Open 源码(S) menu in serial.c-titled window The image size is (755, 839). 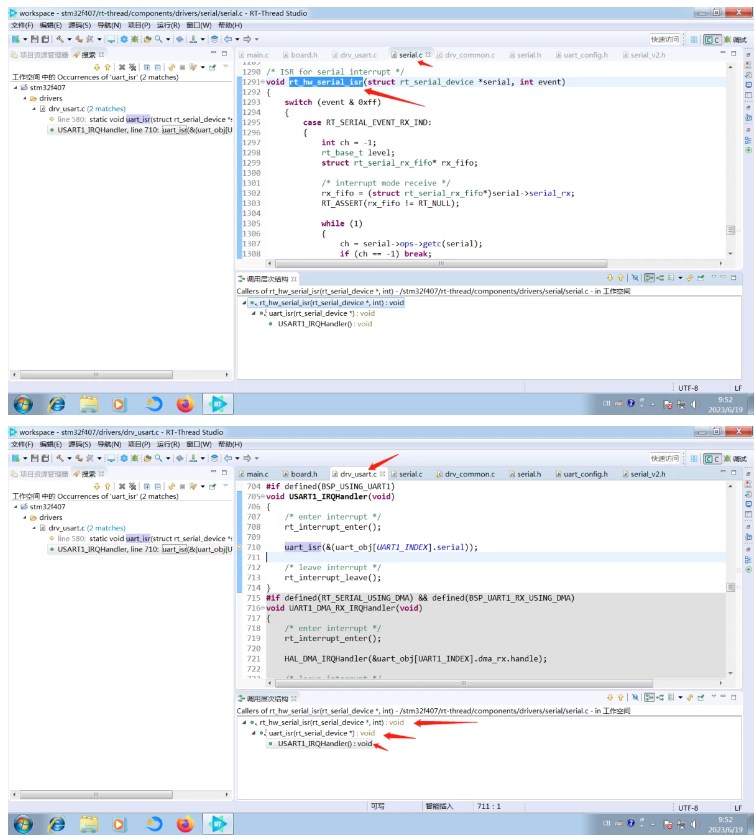tap(80, 25)
